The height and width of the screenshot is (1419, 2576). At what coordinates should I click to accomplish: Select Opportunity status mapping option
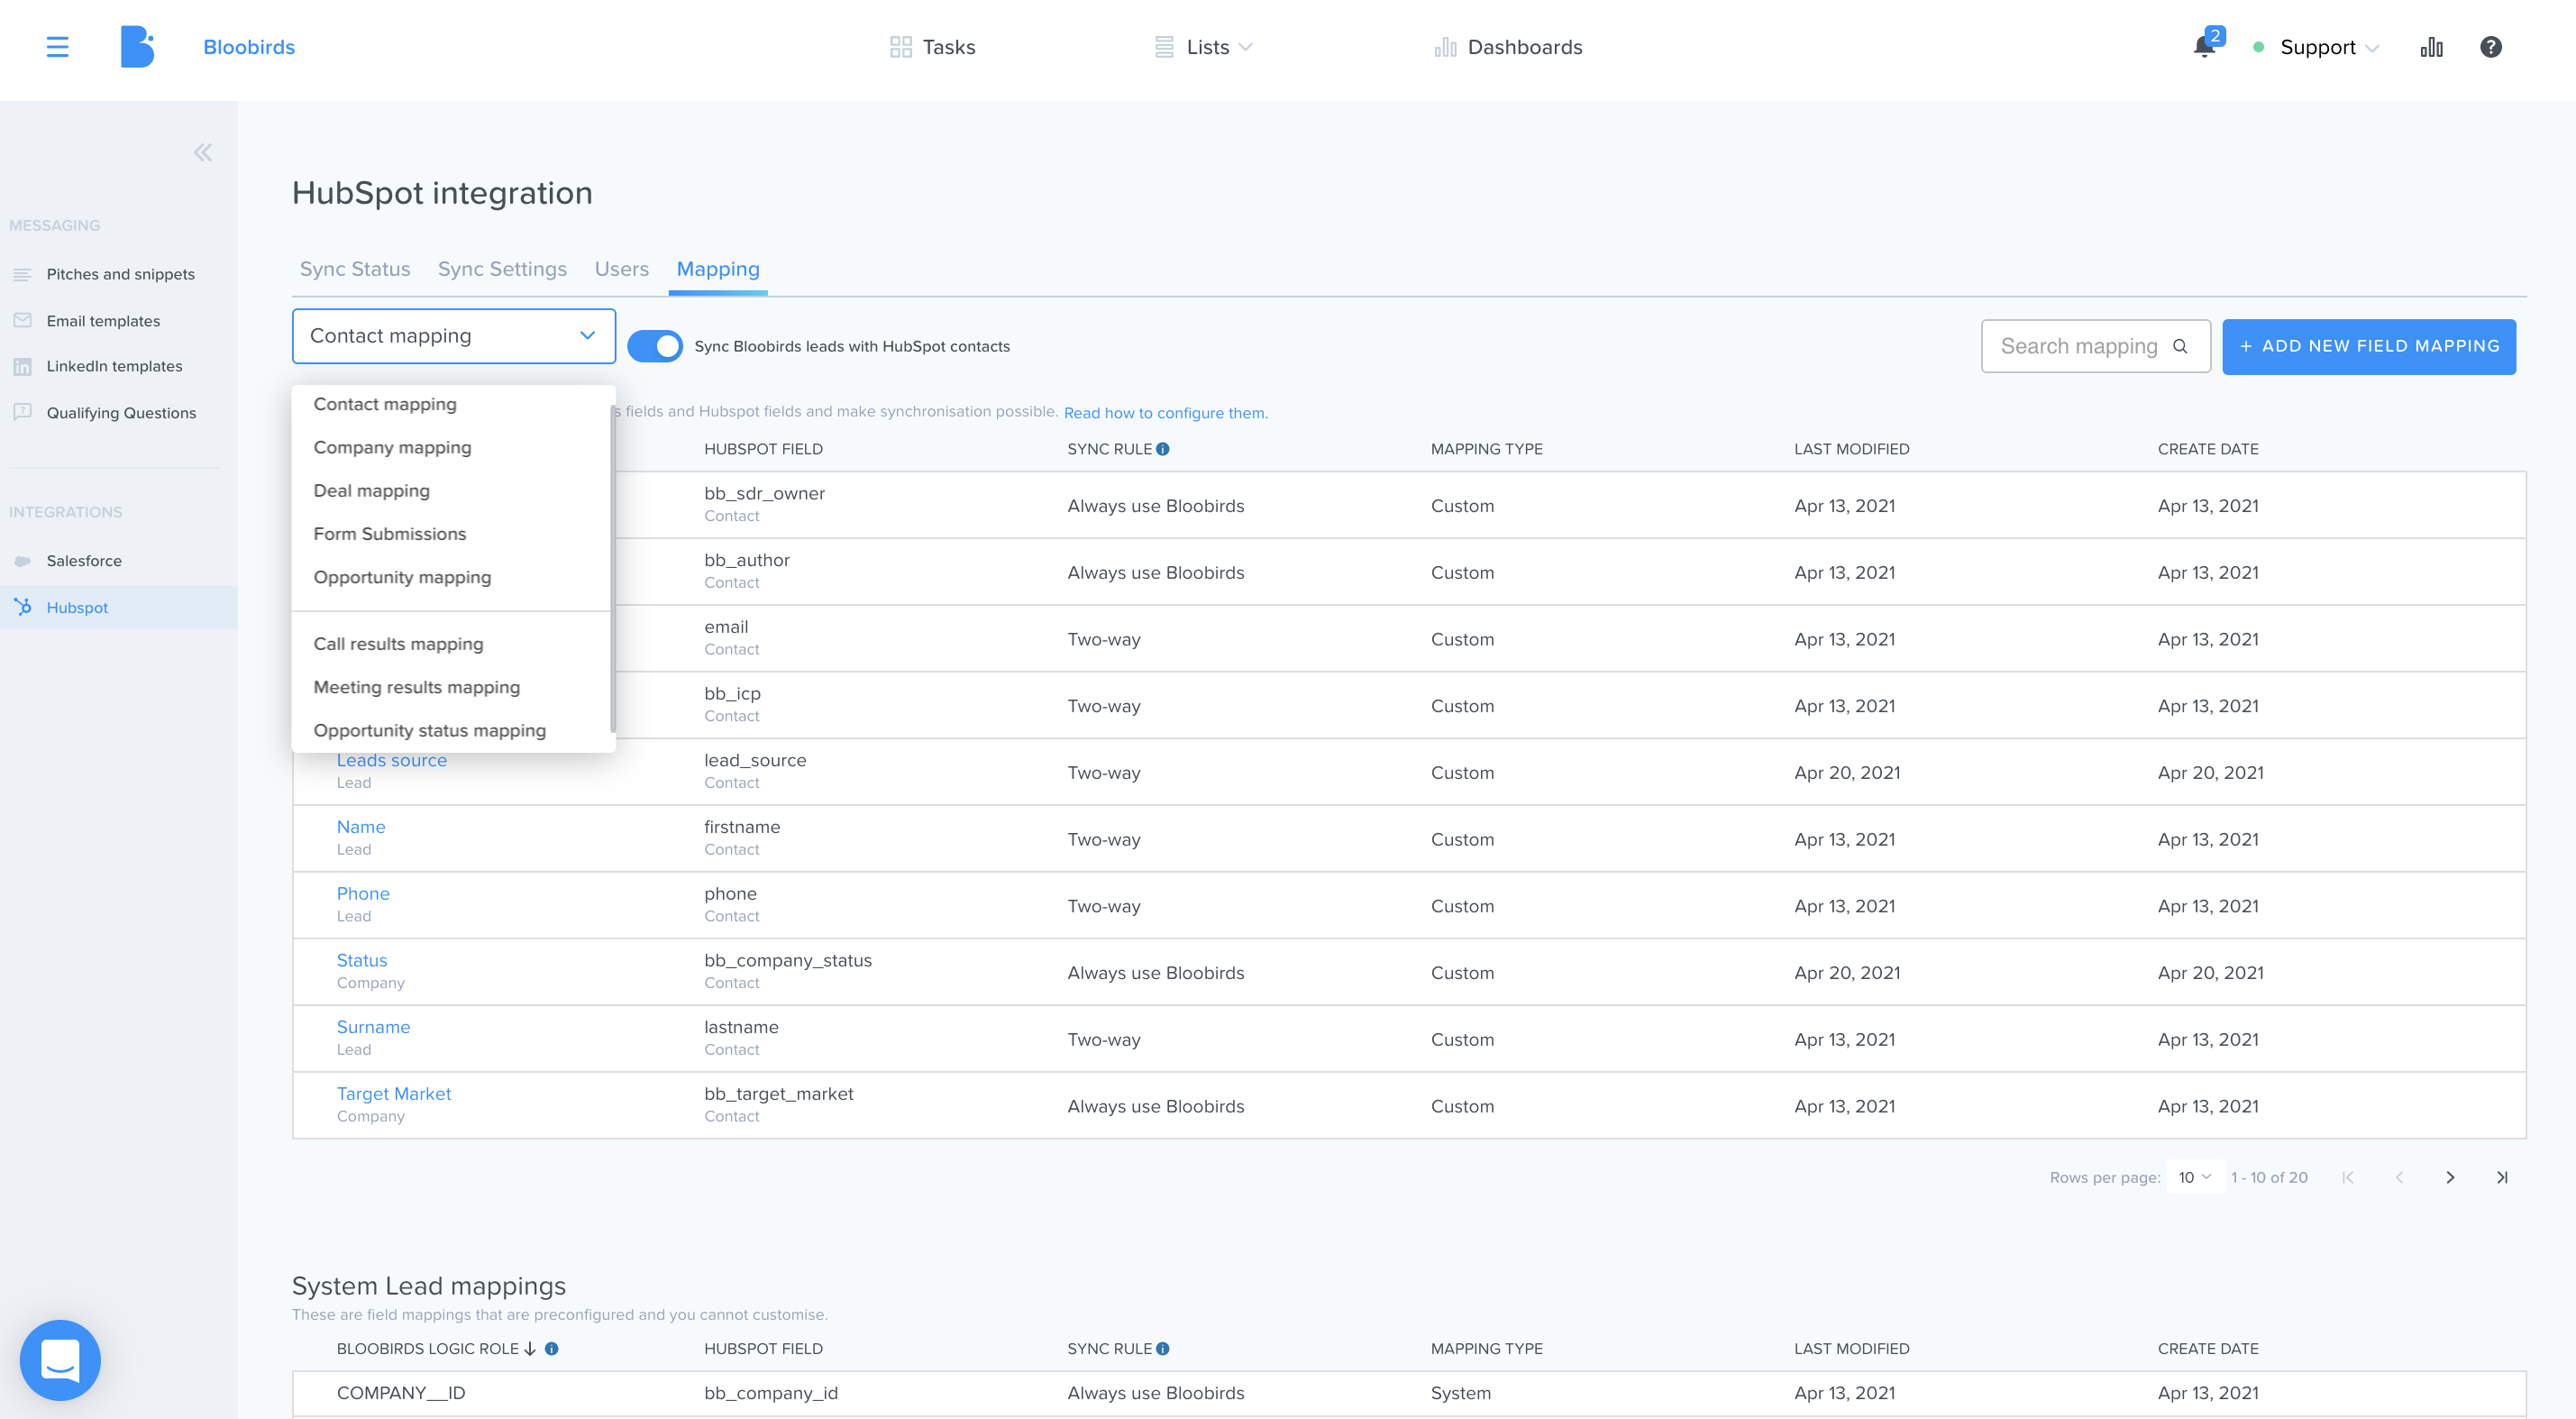pos(429,730)
